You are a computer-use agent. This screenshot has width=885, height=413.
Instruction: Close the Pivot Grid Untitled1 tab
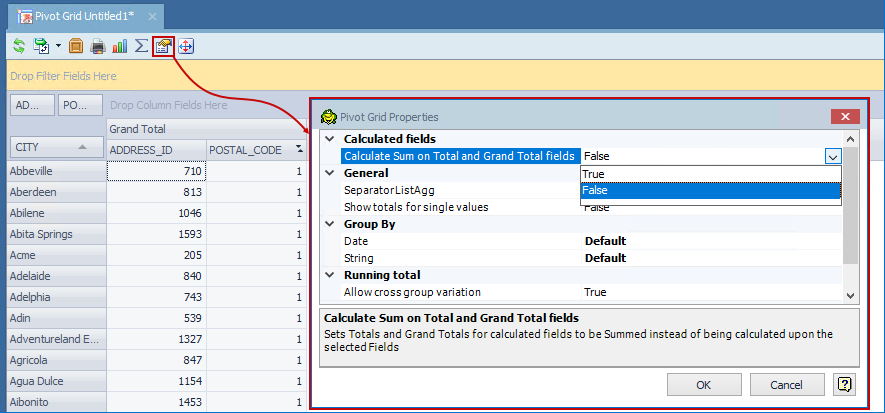pyautogui.click(x=152, y=16)
